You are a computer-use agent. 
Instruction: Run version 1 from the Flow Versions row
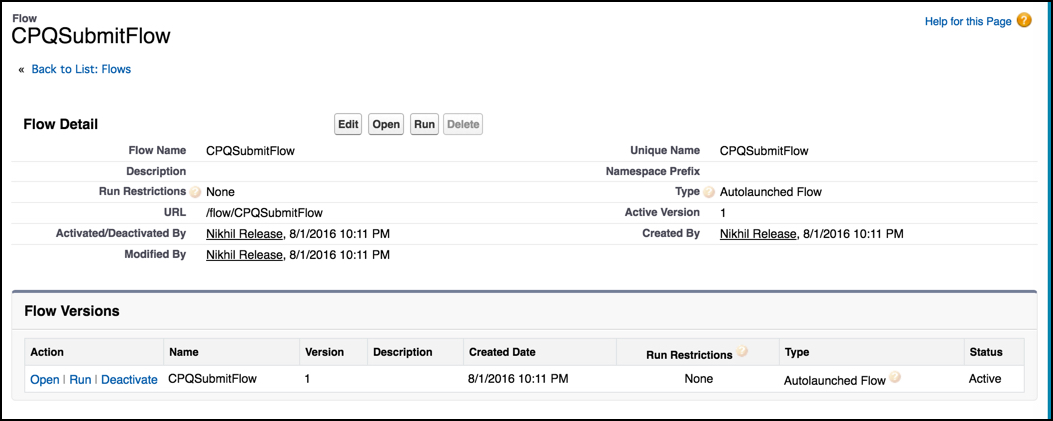[x=81, y=379]
